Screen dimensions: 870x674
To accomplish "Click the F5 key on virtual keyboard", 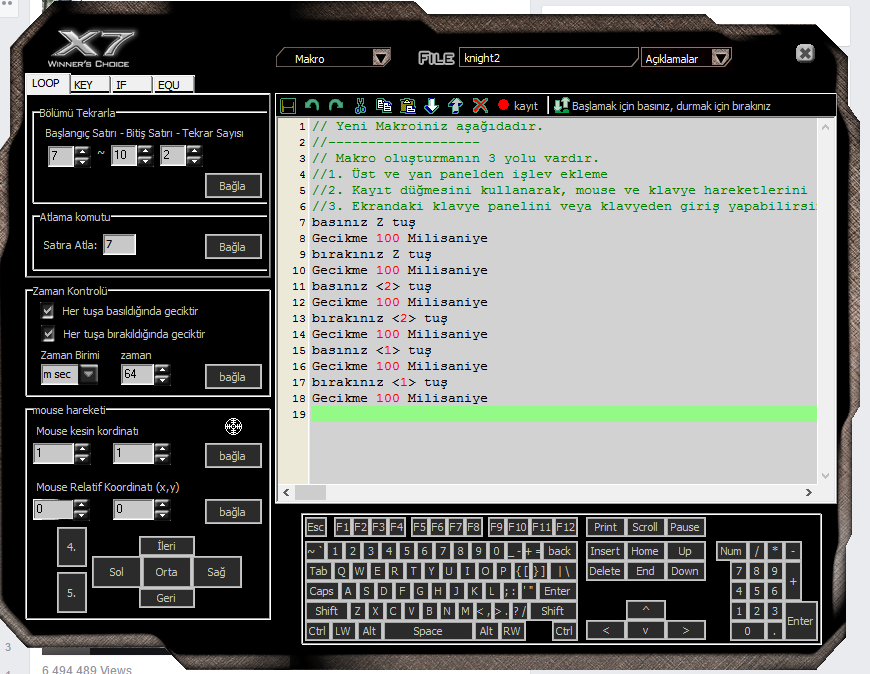I will point(419,526).
